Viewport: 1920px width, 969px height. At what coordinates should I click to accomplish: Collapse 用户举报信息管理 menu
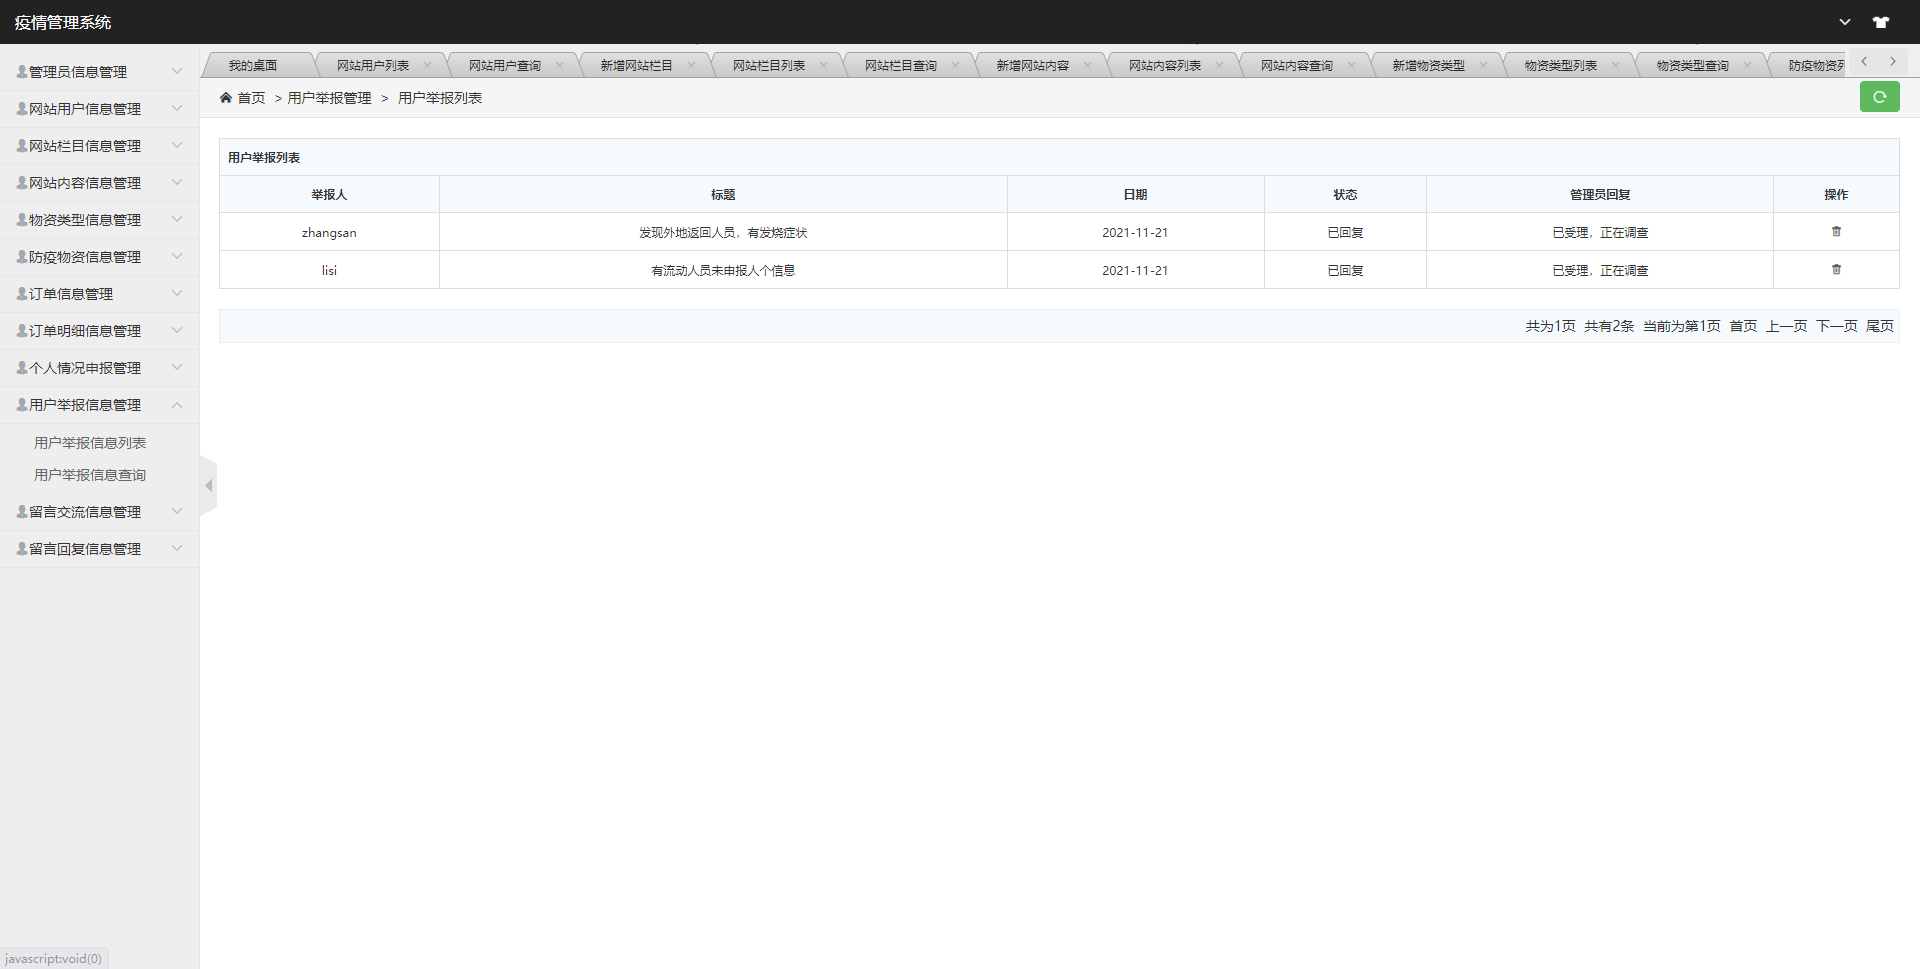(99, 405)
